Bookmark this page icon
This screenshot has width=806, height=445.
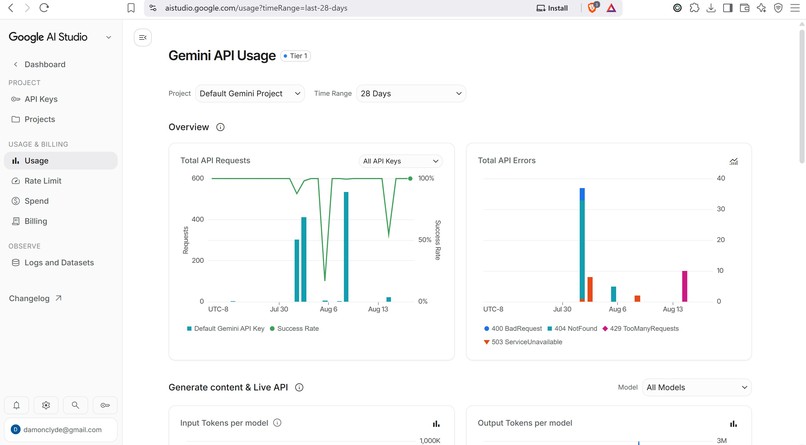coord(131,8)
